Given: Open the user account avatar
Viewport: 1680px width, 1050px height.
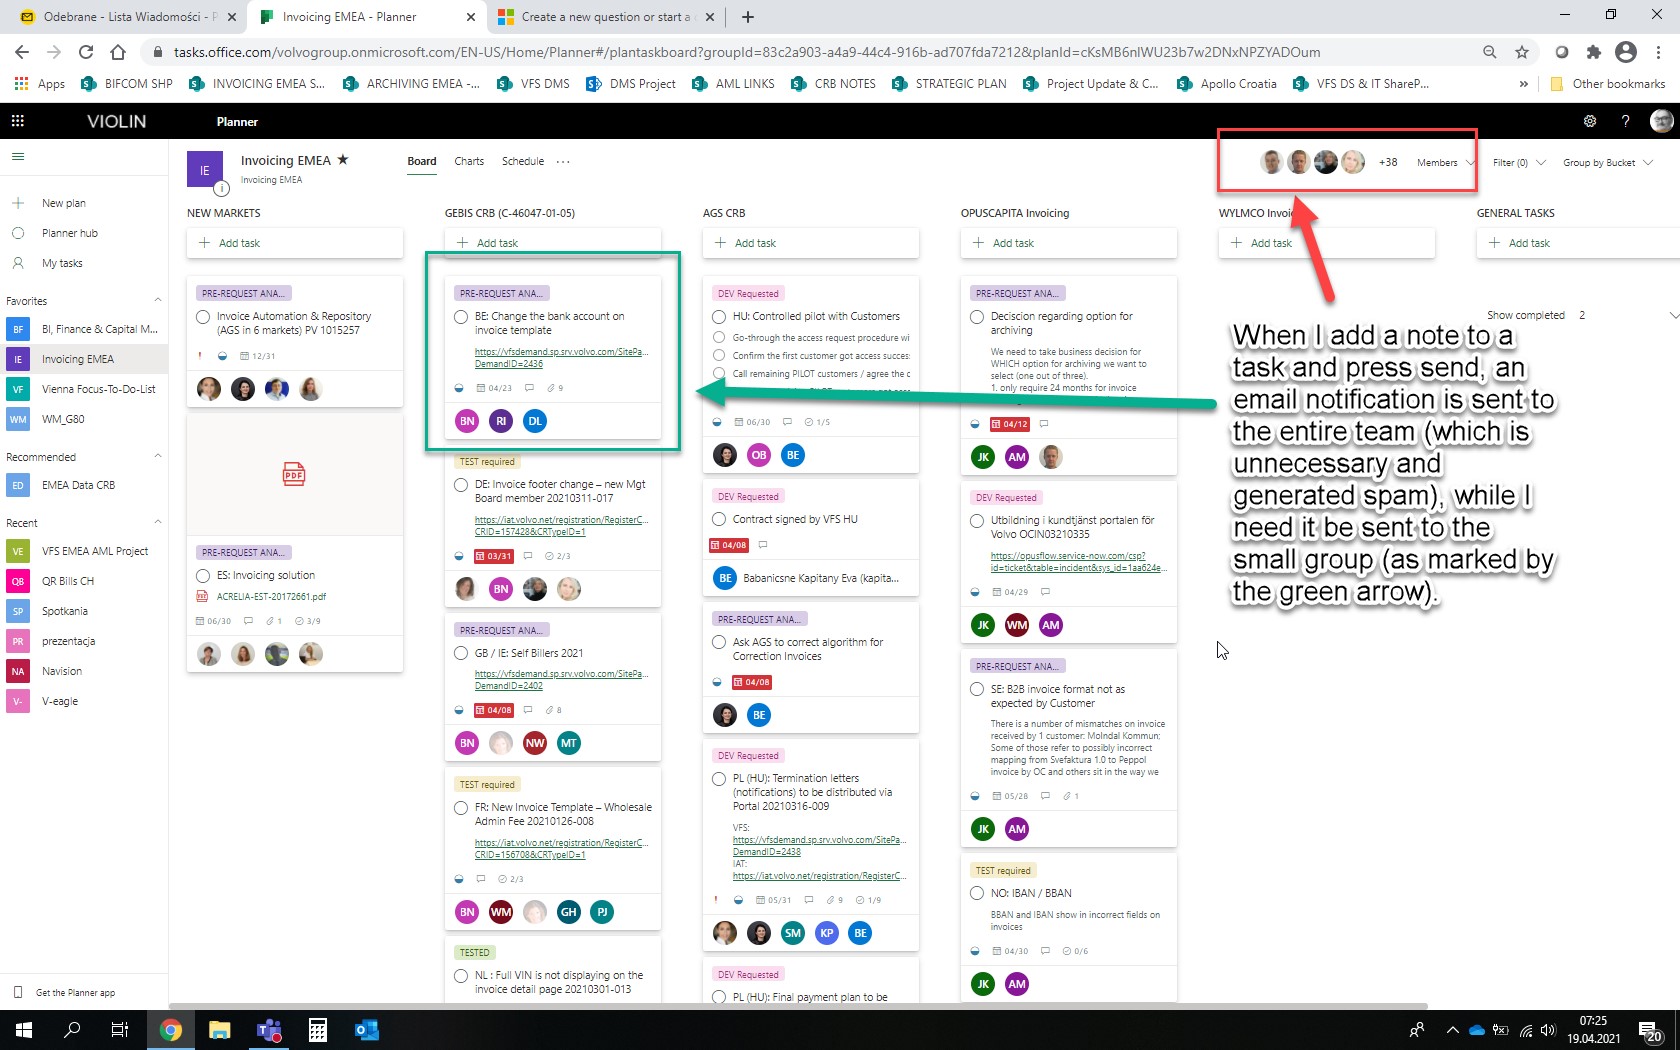Looking at the screenshot, I should 1661,121.
